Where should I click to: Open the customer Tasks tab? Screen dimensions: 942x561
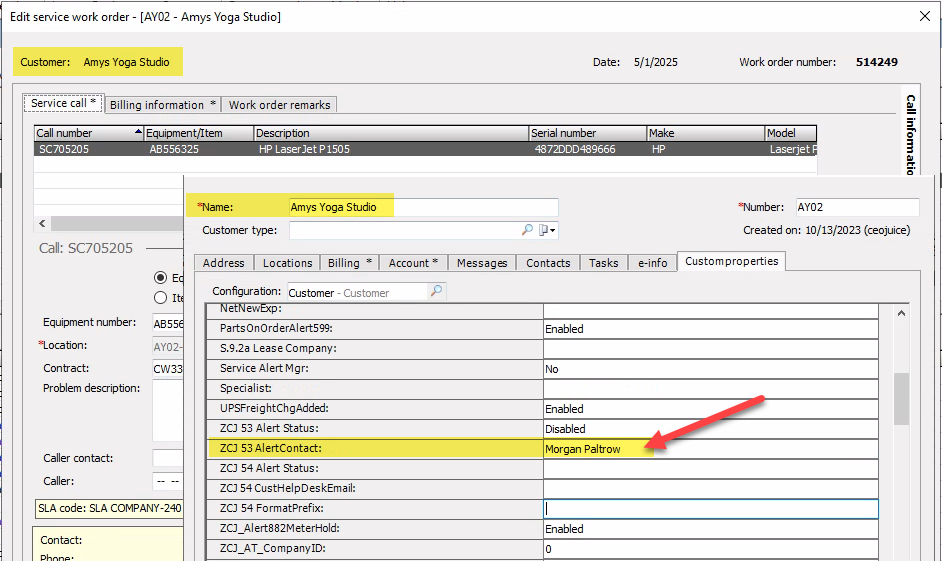point(603,262)
